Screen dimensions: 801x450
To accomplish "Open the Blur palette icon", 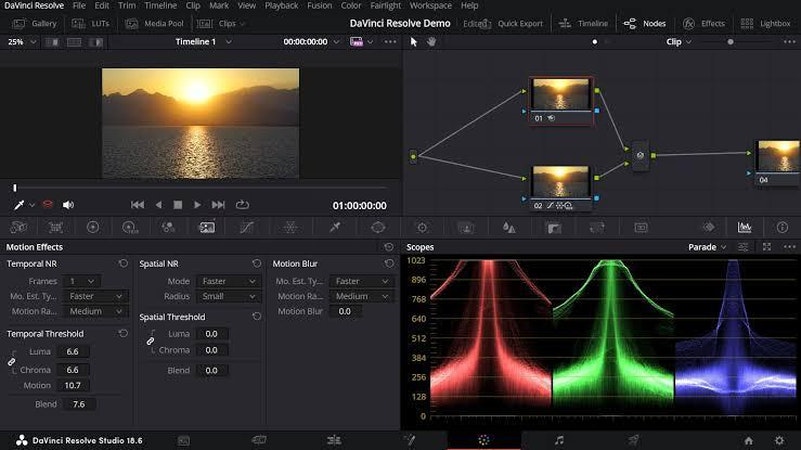I will pos(509,227).
